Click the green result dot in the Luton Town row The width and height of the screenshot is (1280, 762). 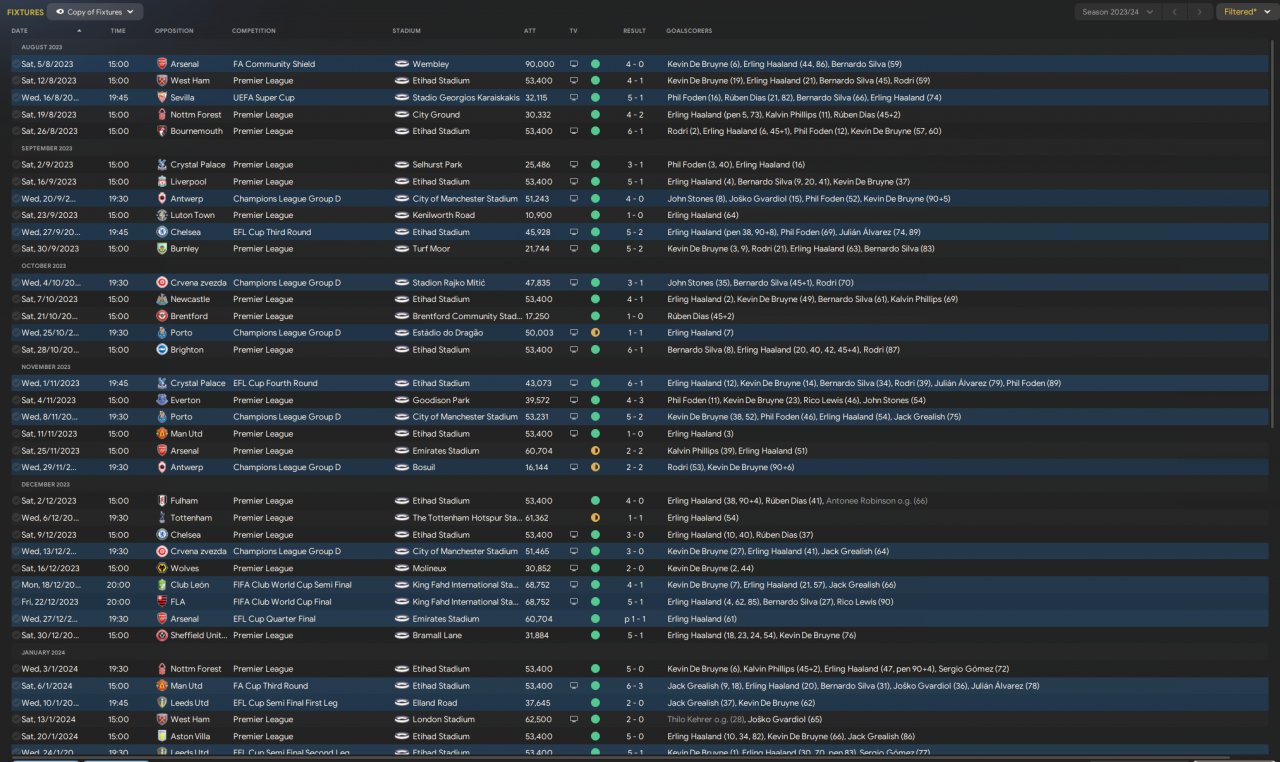tap(595, 215)
